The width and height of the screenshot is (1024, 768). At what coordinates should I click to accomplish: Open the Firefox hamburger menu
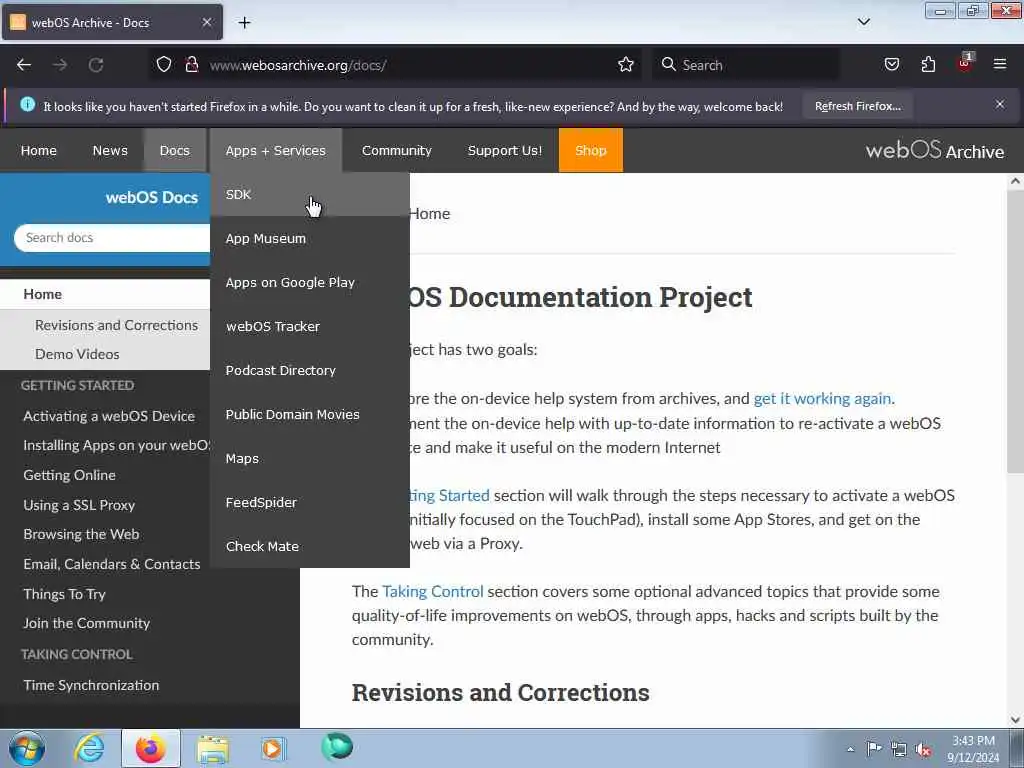point(1000,64)
